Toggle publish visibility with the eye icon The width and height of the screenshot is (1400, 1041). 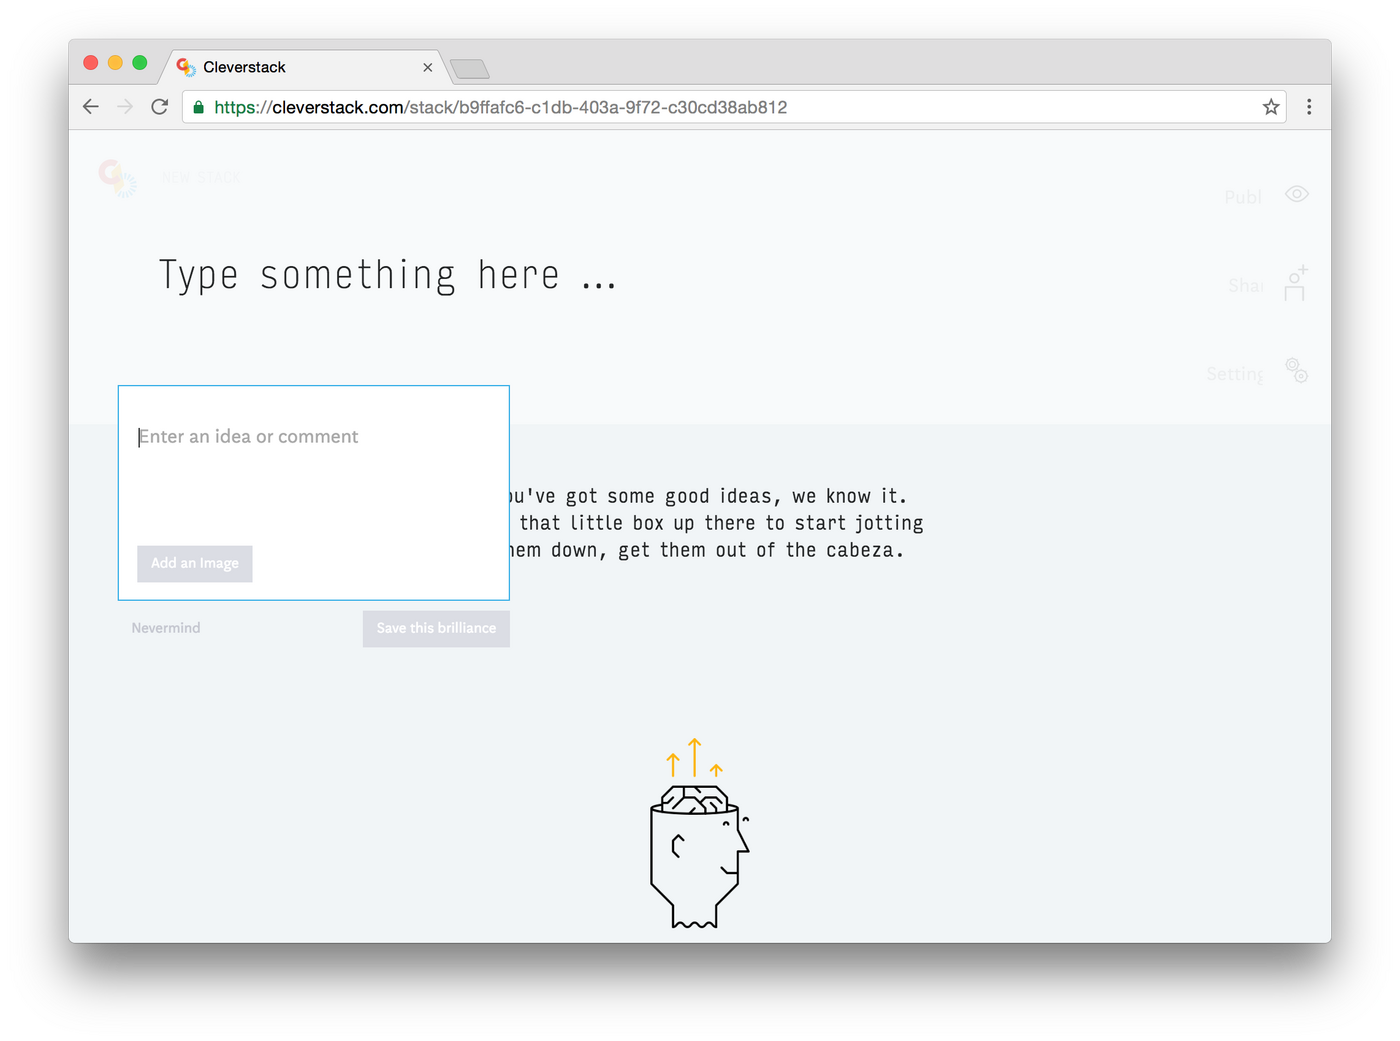click(1297, 194)
